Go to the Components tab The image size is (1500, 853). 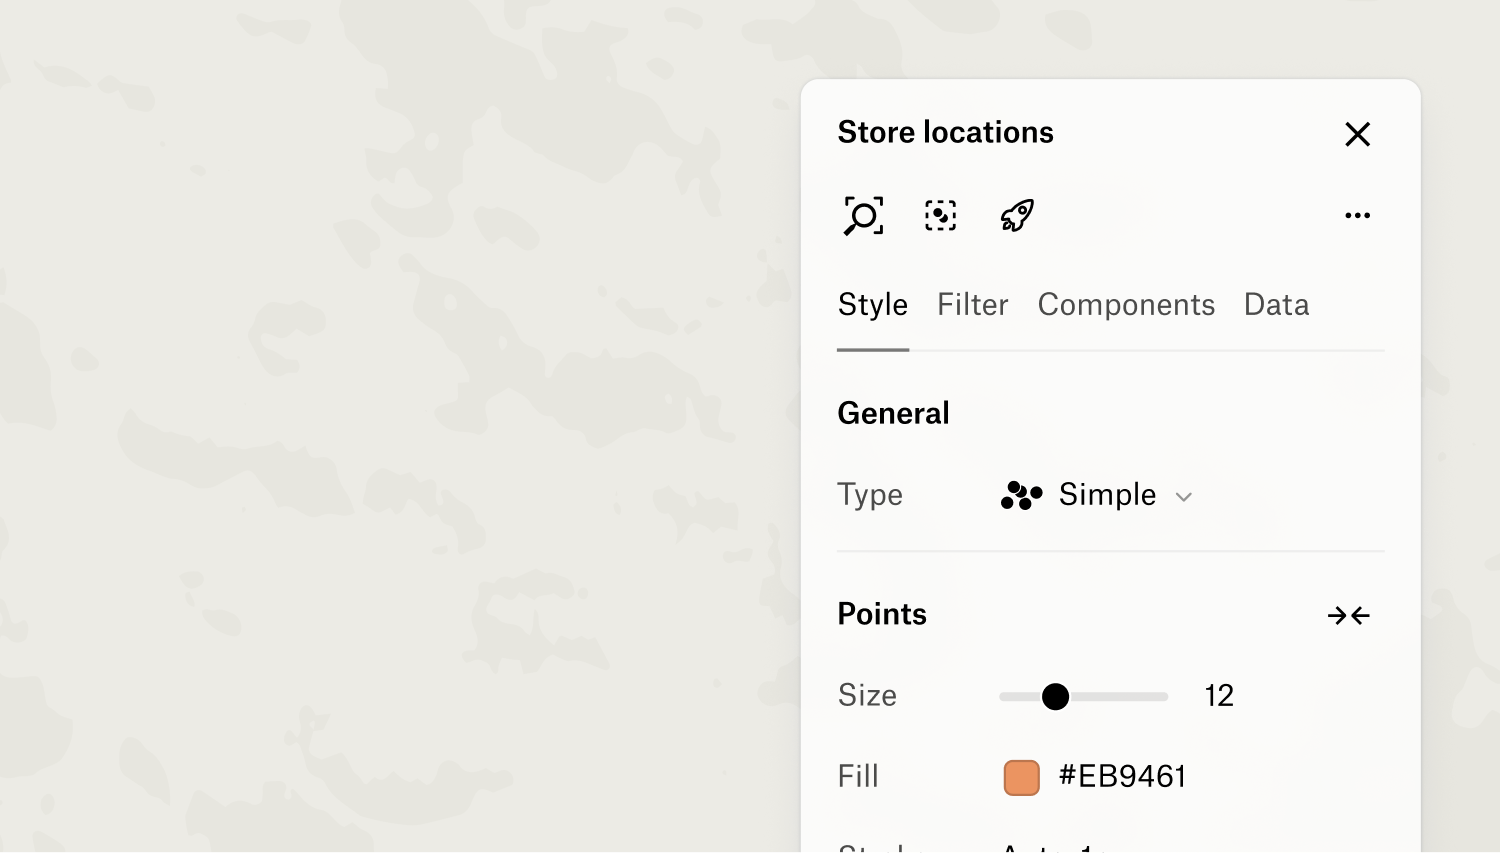(x=1126, y=305)
